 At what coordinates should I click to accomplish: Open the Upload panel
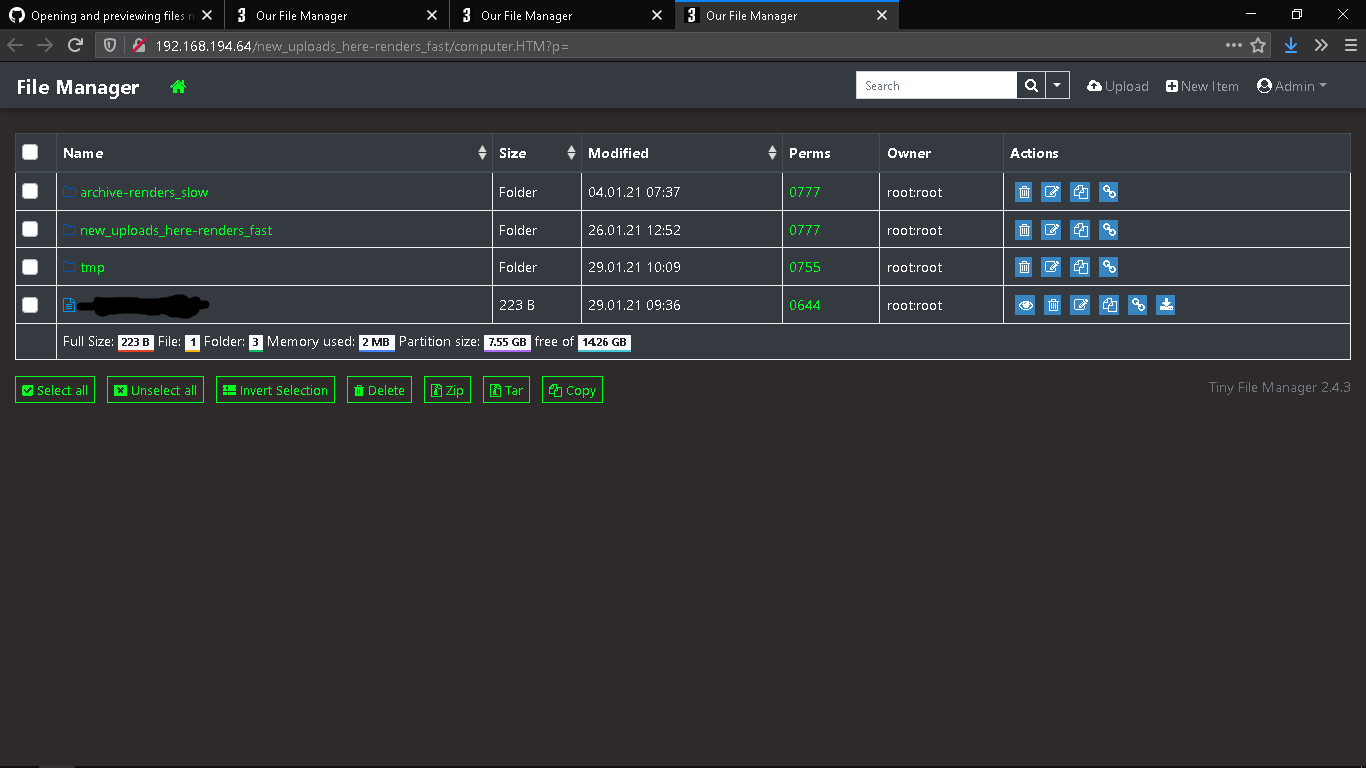(1117, 86)
